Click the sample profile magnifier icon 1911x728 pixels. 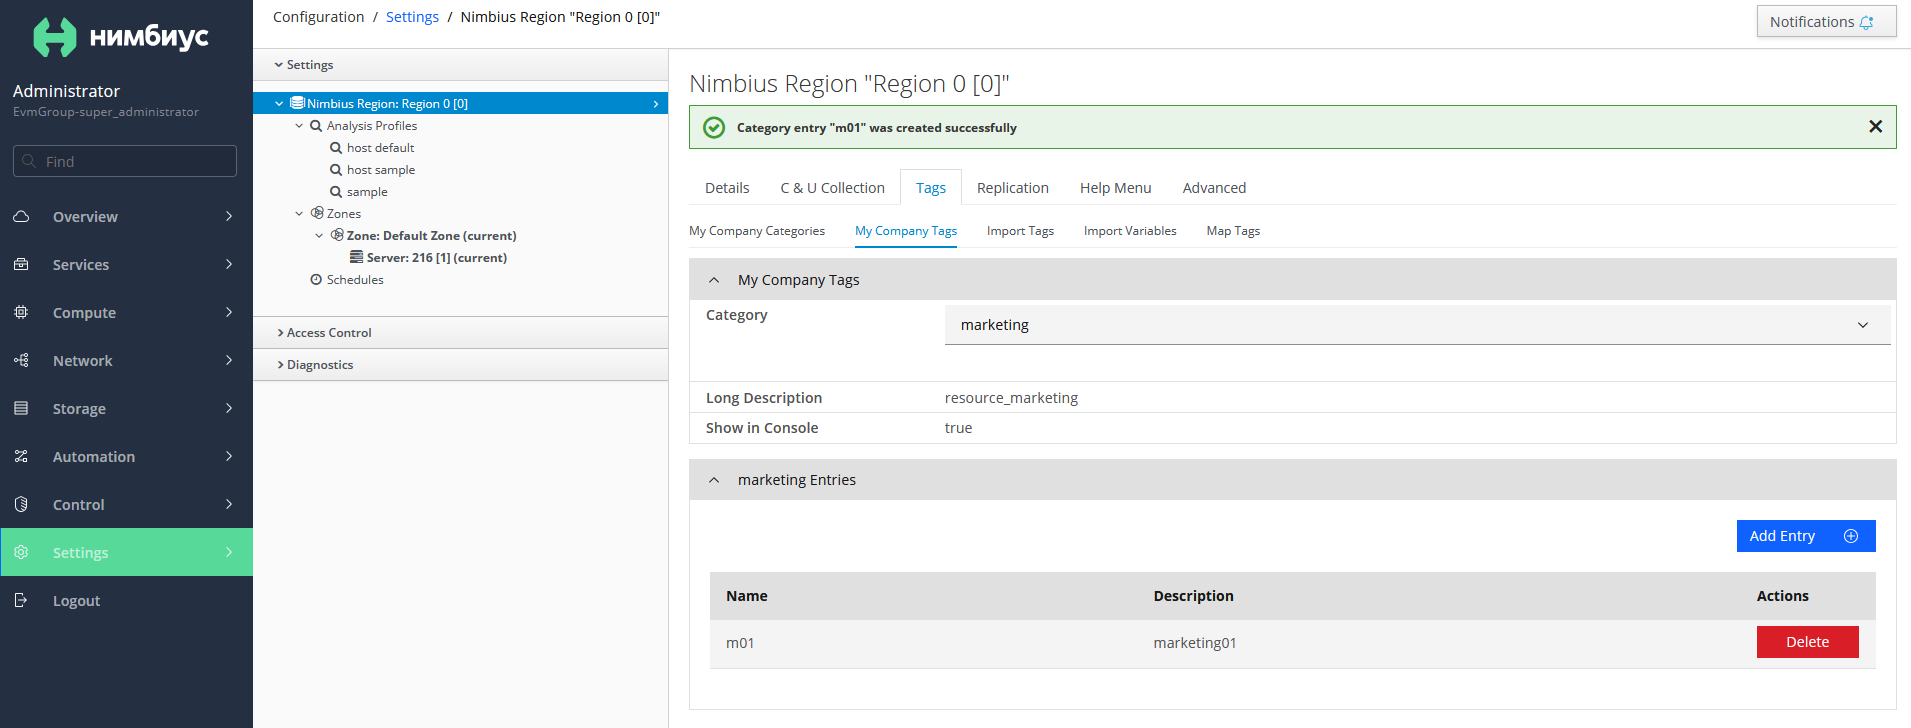336,192
